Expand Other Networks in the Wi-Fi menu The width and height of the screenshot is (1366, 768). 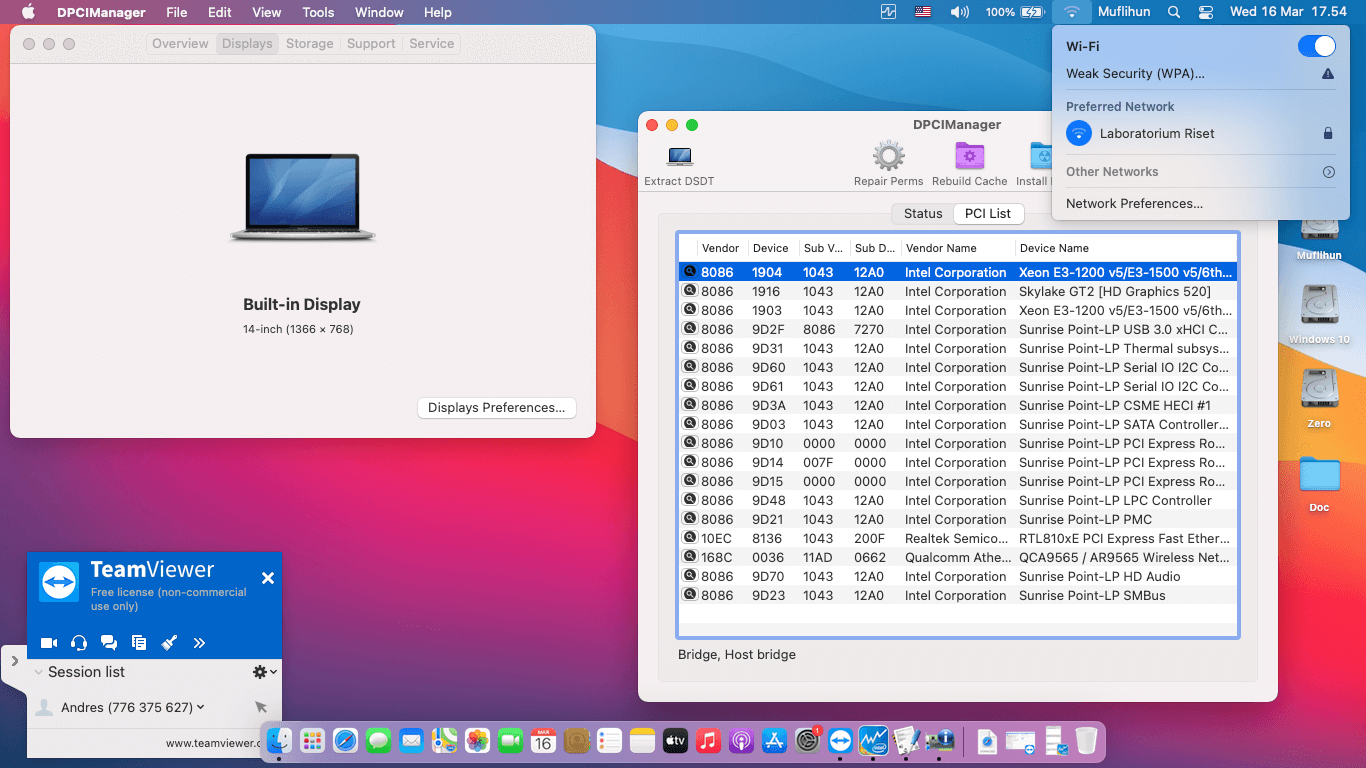(x=1328, y=171)
